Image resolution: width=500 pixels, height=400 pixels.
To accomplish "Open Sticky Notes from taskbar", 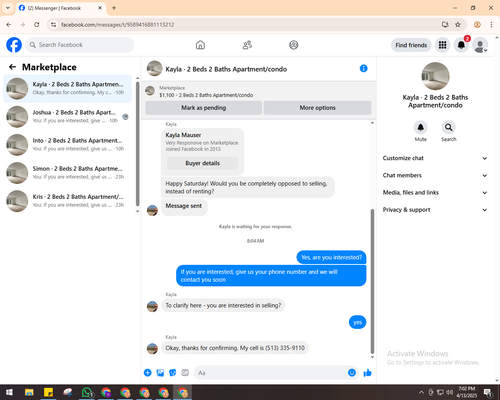I will pos(48,392).
